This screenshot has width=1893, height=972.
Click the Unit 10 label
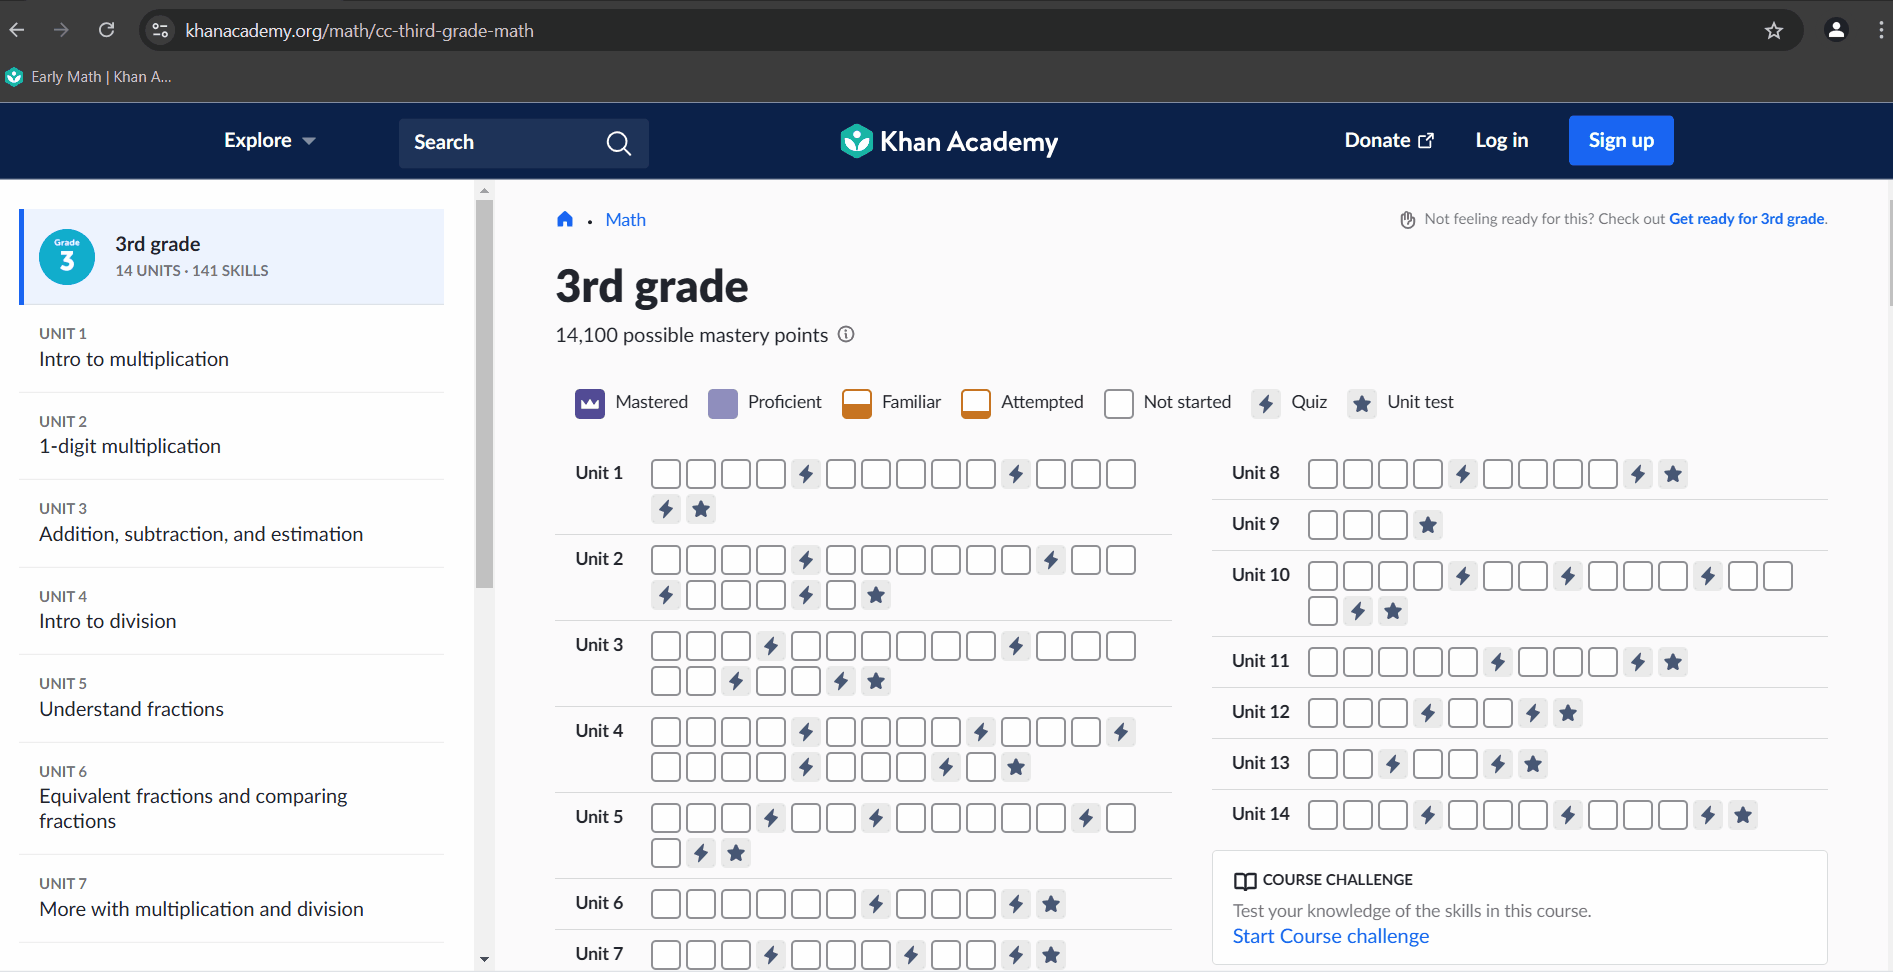1260,575
